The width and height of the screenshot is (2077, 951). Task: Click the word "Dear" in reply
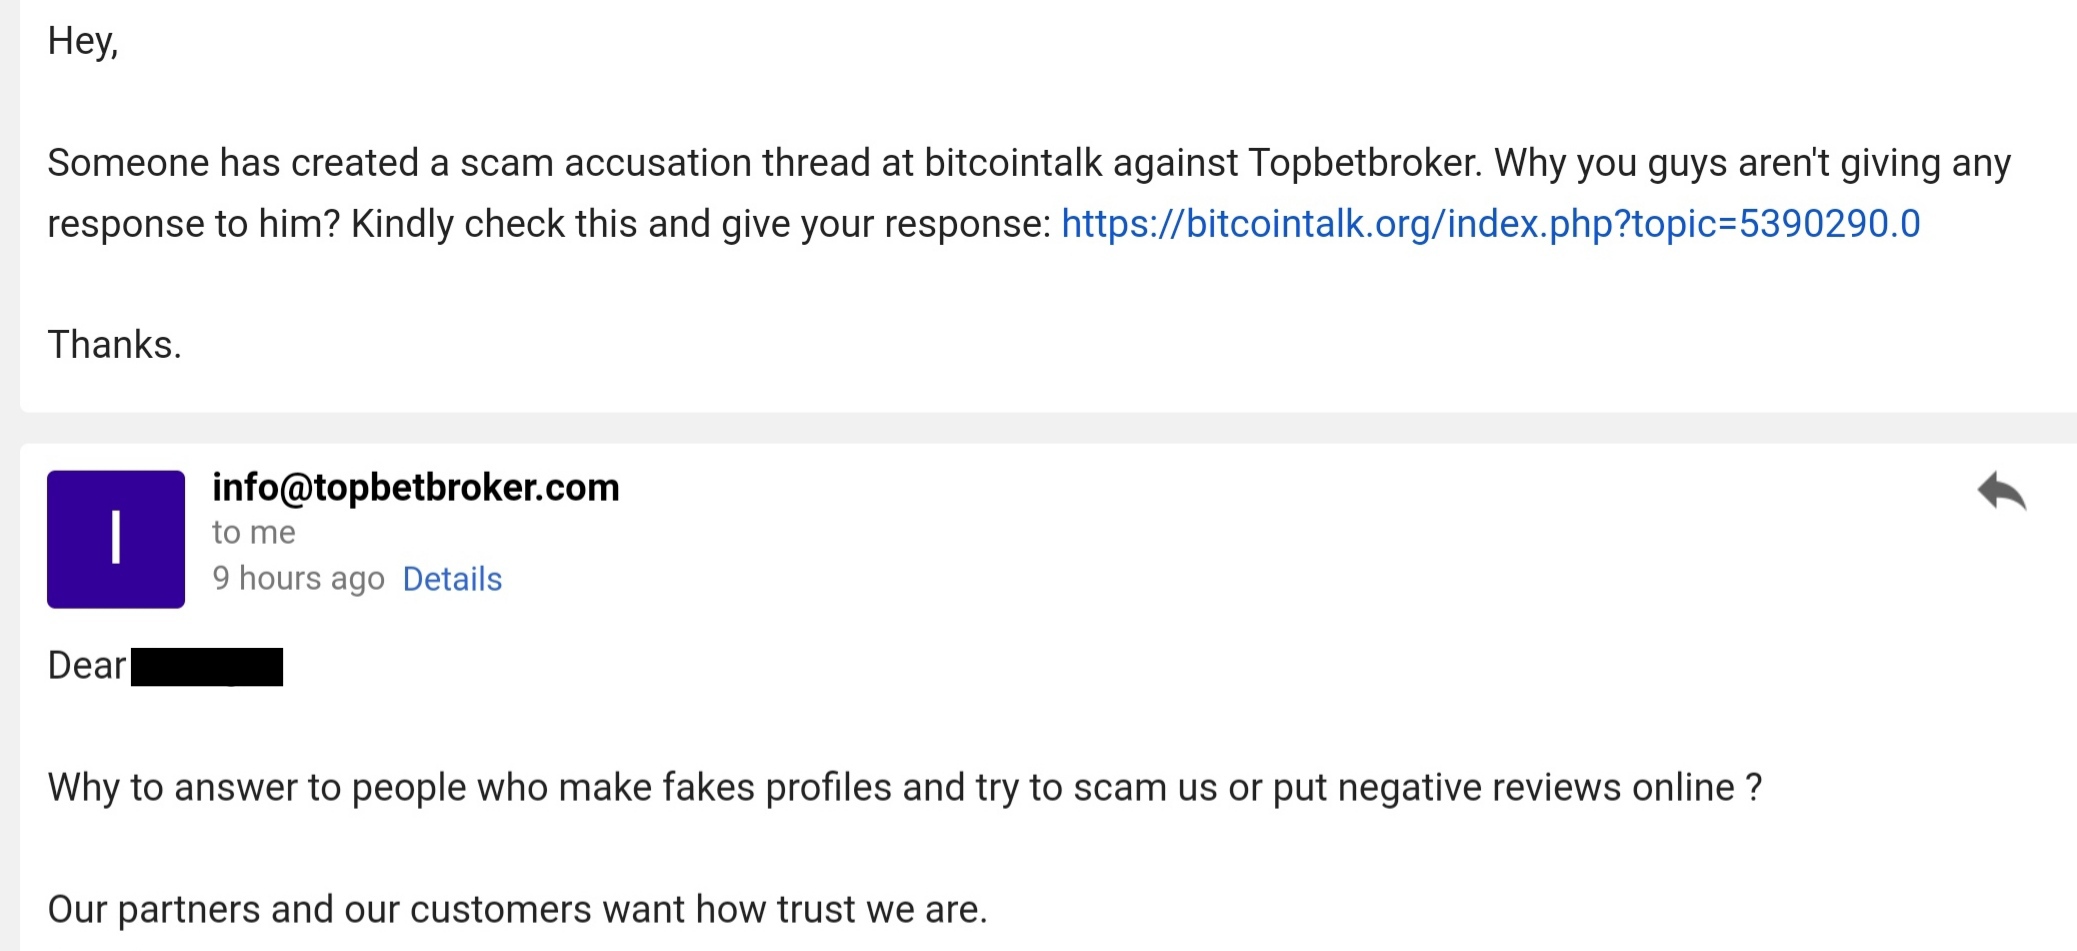pos(87,666)
